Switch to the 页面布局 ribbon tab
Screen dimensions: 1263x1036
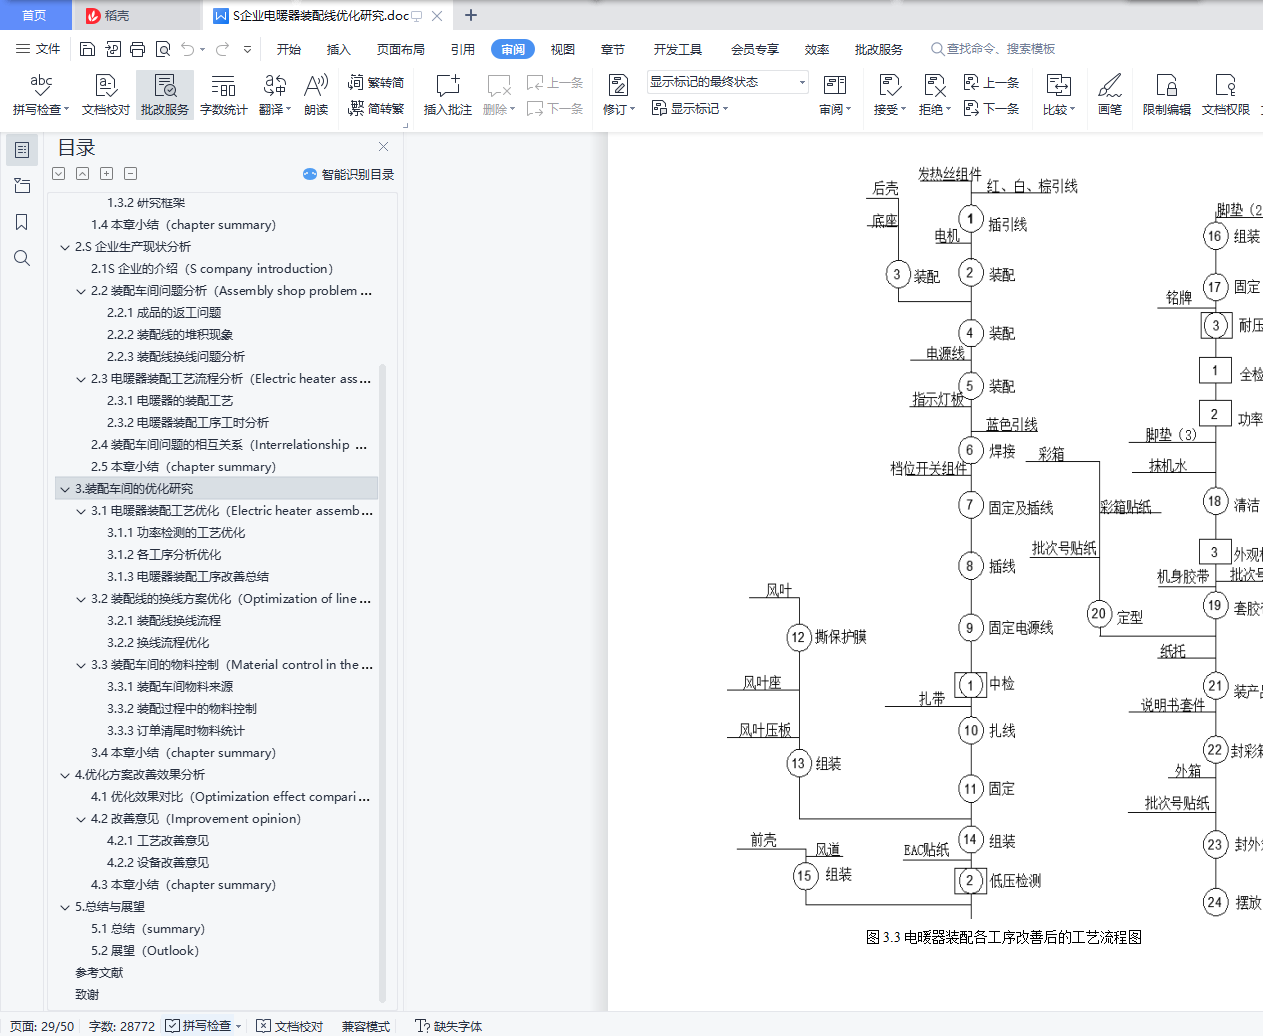click(401, 49)
